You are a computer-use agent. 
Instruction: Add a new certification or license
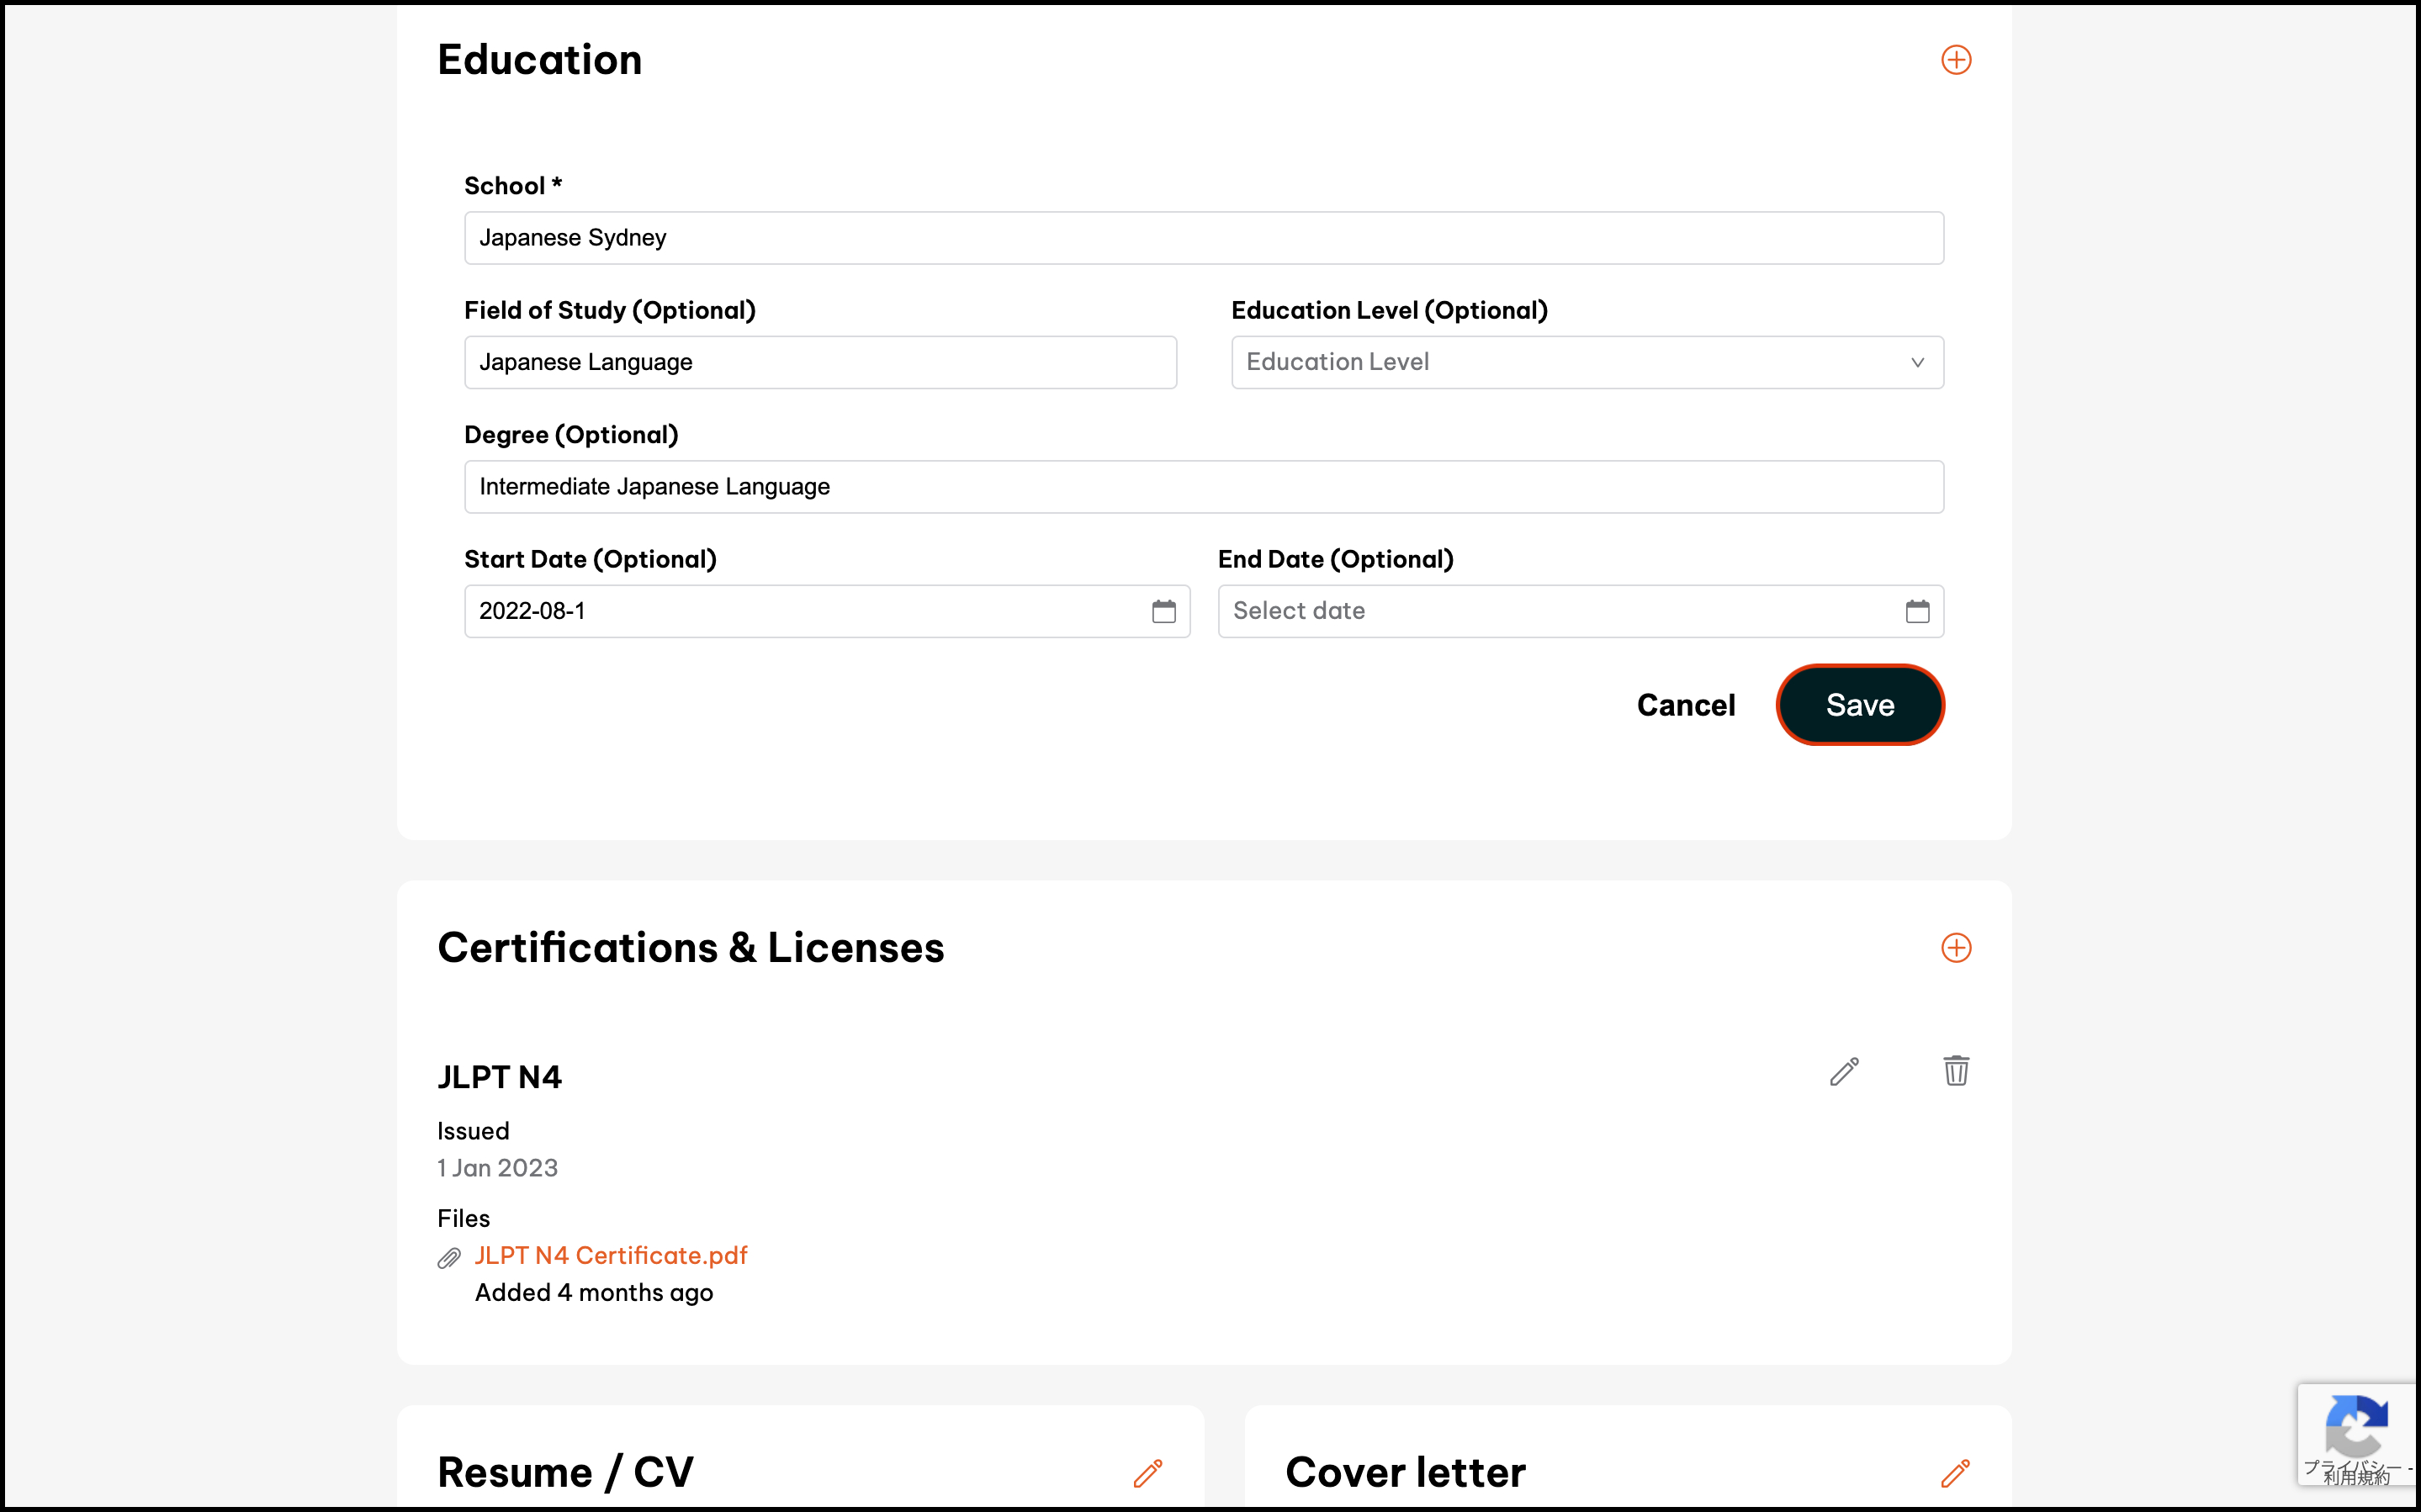(1955, 947)
